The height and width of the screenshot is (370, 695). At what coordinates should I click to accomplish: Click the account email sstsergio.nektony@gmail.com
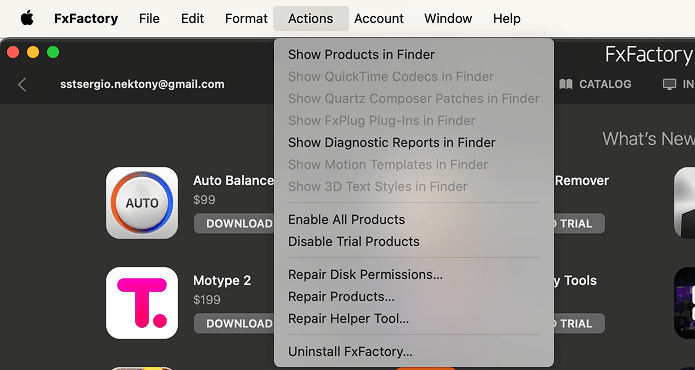point(142,84)
